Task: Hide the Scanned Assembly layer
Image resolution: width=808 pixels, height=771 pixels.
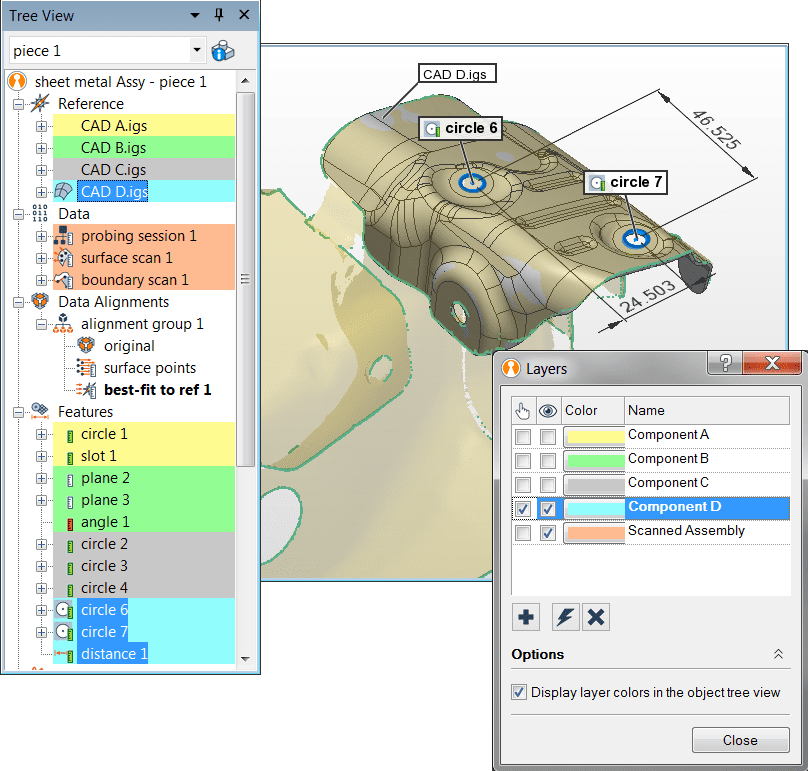Action: click(x=548, y=533)
